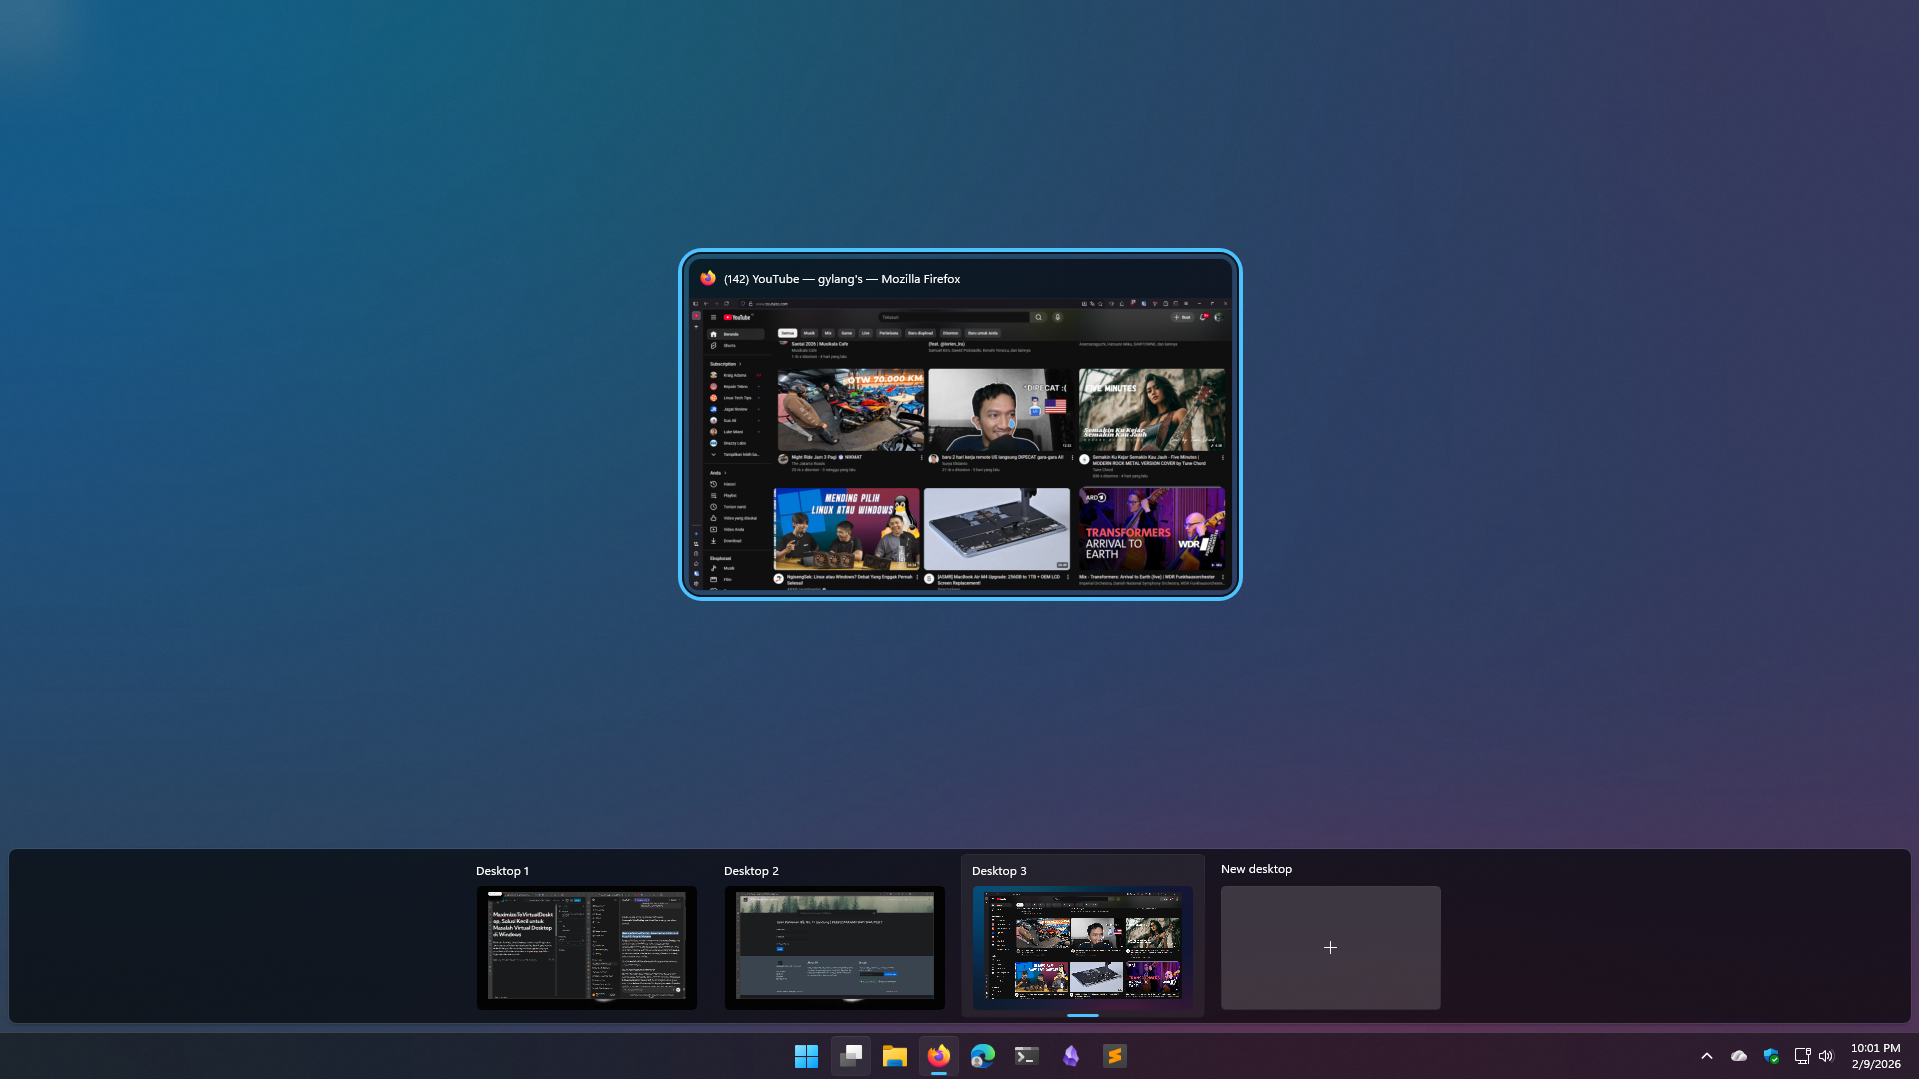Launch Microsoft Edge from the taskbar
Image resolution: width=1919 pixels, height=1079 pixels.
(x=983, y=1056)
